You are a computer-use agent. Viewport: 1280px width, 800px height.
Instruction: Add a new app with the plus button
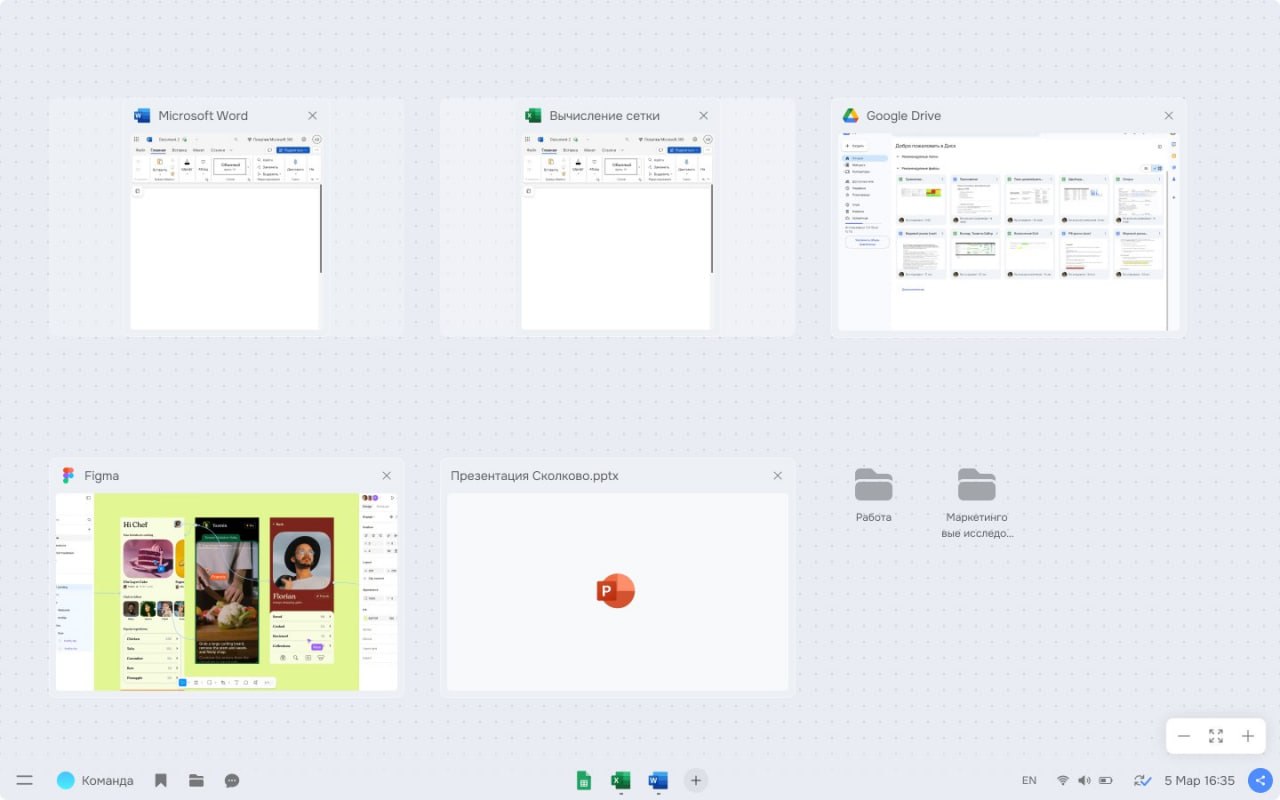pyautogui.click(x=696, y=780)
